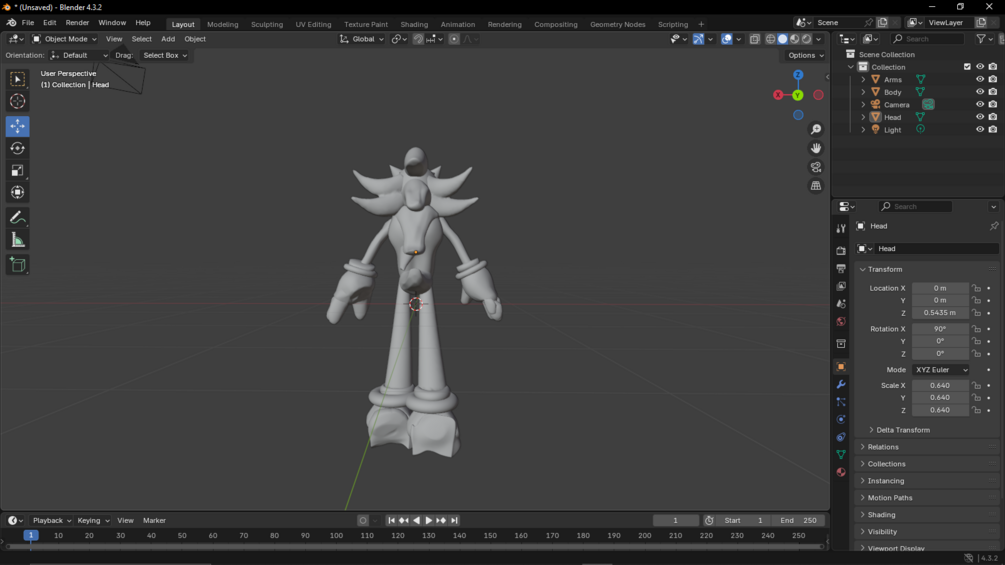1005x565 pixels.
Task: Open the Render menu
Action: pyautogui.click(x=77, y=22)
